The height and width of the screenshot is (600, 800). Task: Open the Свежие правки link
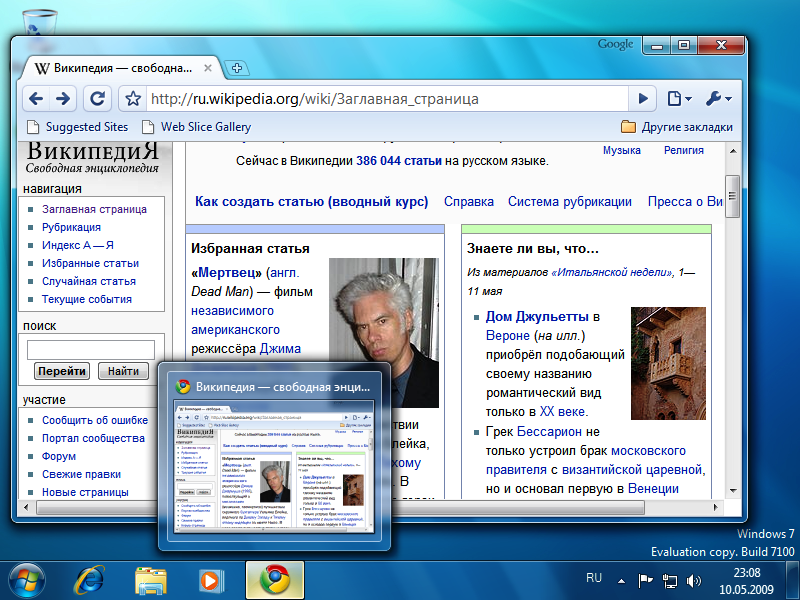tap(81, 474)
